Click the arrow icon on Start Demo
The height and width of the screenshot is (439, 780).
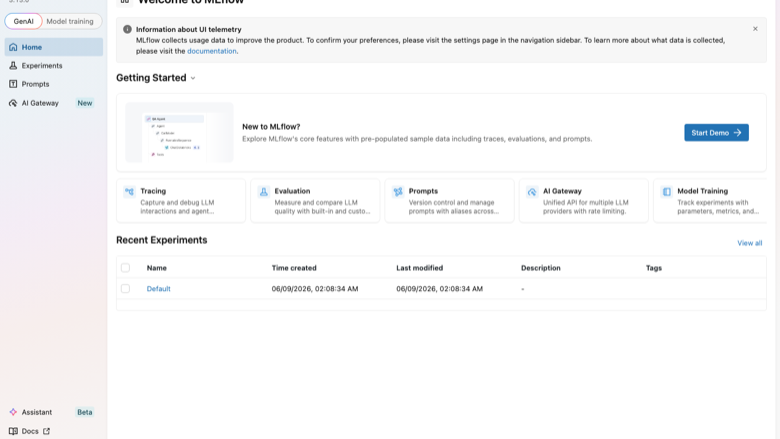pos(738,133)
